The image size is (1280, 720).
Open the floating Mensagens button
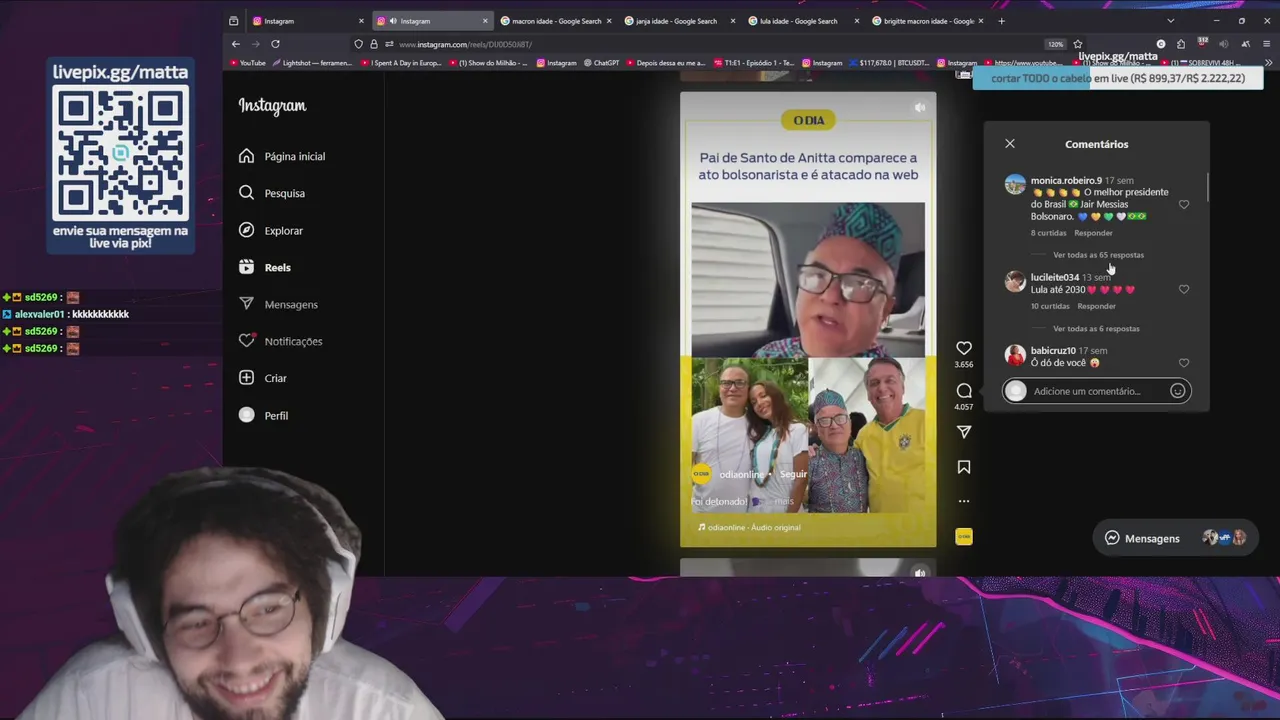tap(1174, 538)
